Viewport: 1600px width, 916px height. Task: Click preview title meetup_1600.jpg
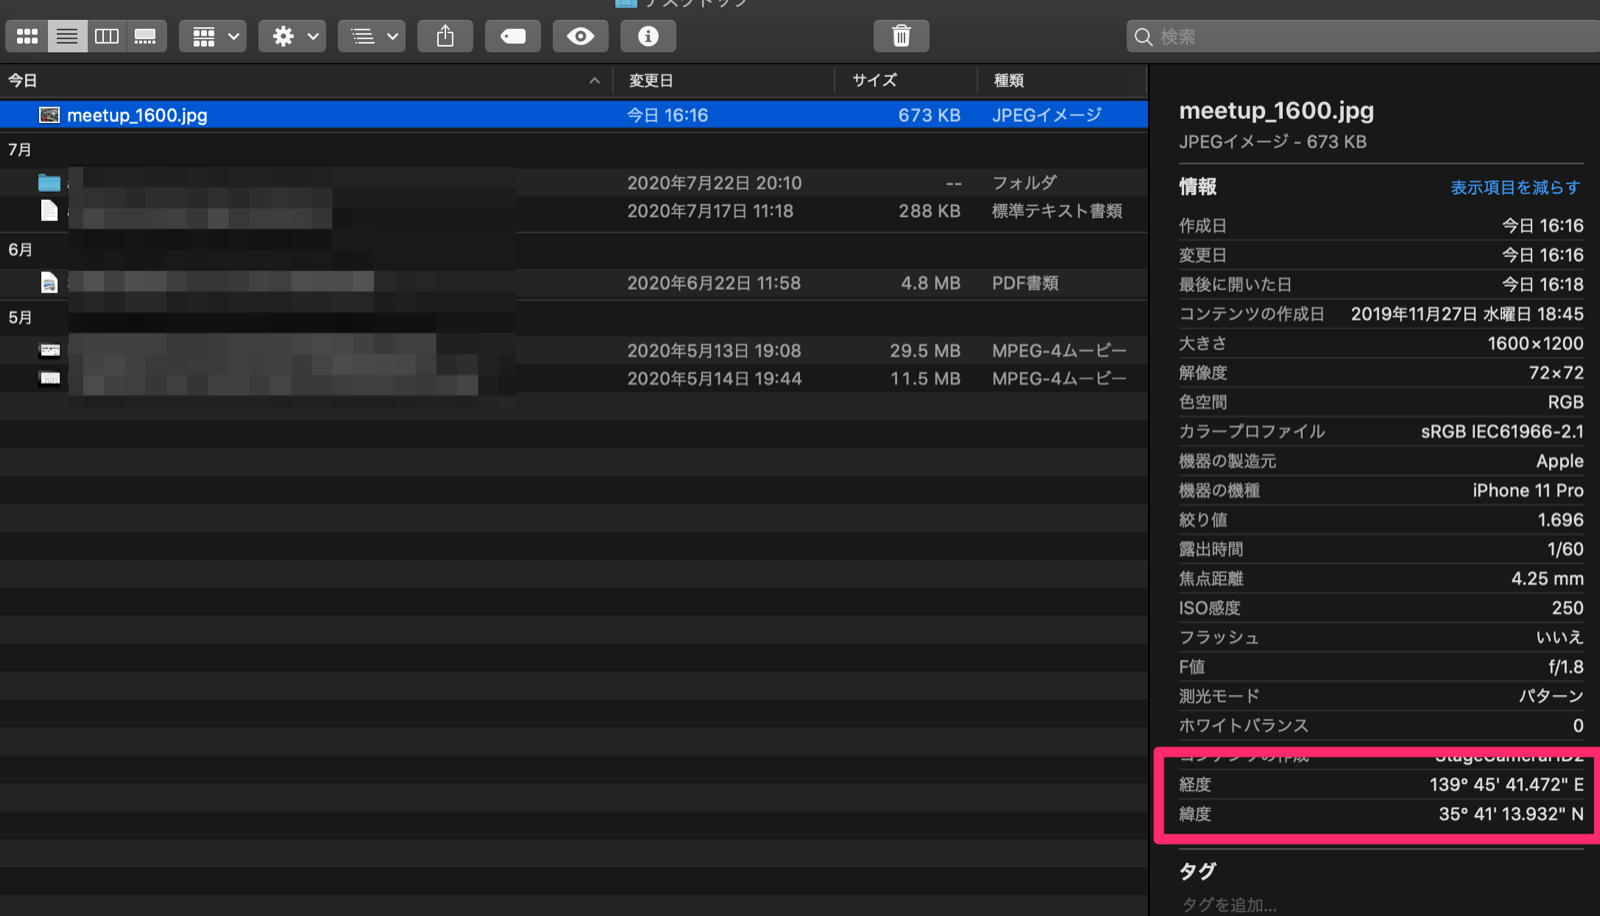[x=1276, y=111]
